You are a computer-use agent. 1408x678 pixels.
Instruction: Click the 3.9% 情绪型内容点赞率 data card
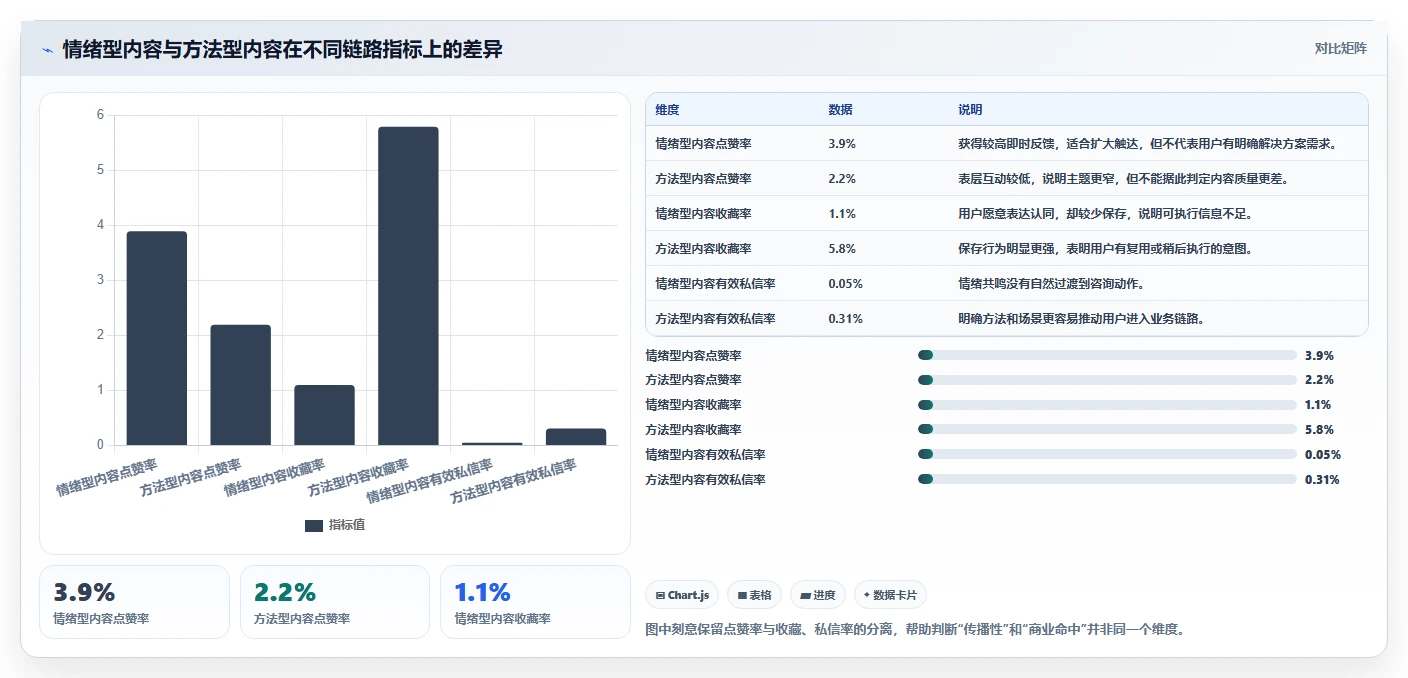(134, 602)
